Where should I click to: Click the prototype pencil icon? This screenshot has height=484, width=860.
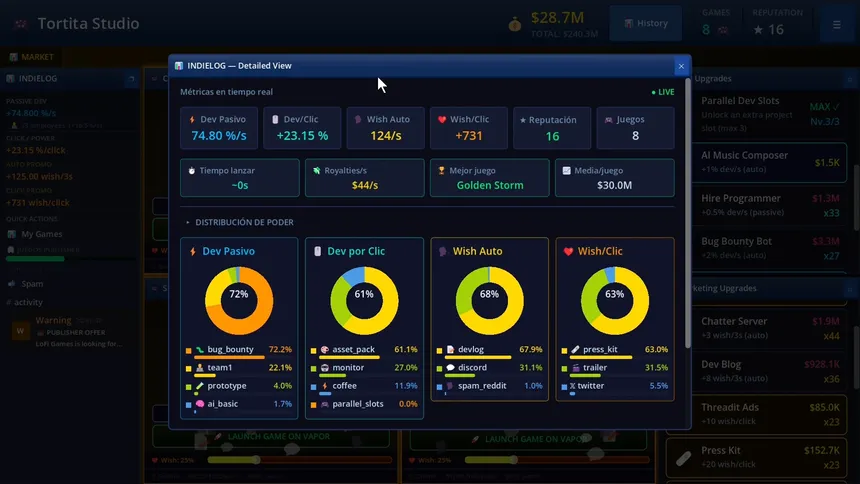coord(200,386)
